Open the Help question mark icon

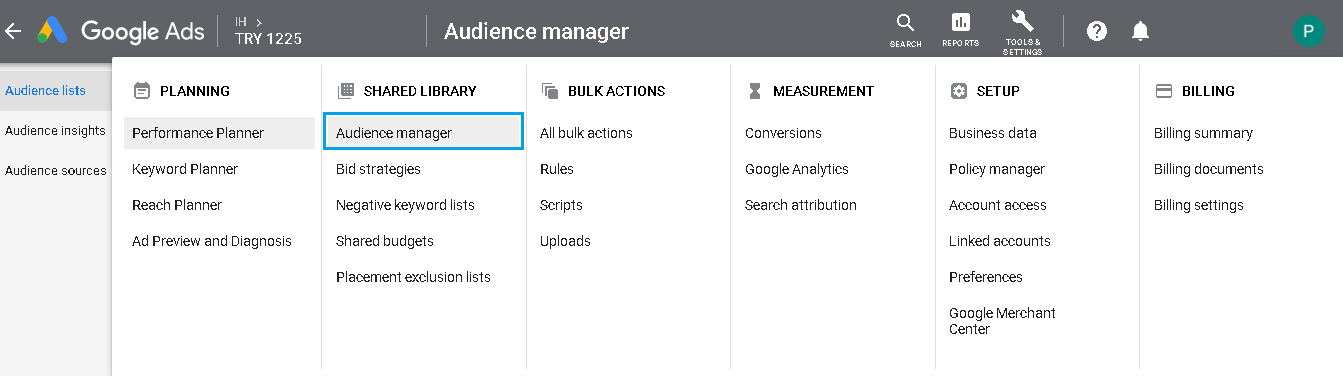[x=1097, y=31]
